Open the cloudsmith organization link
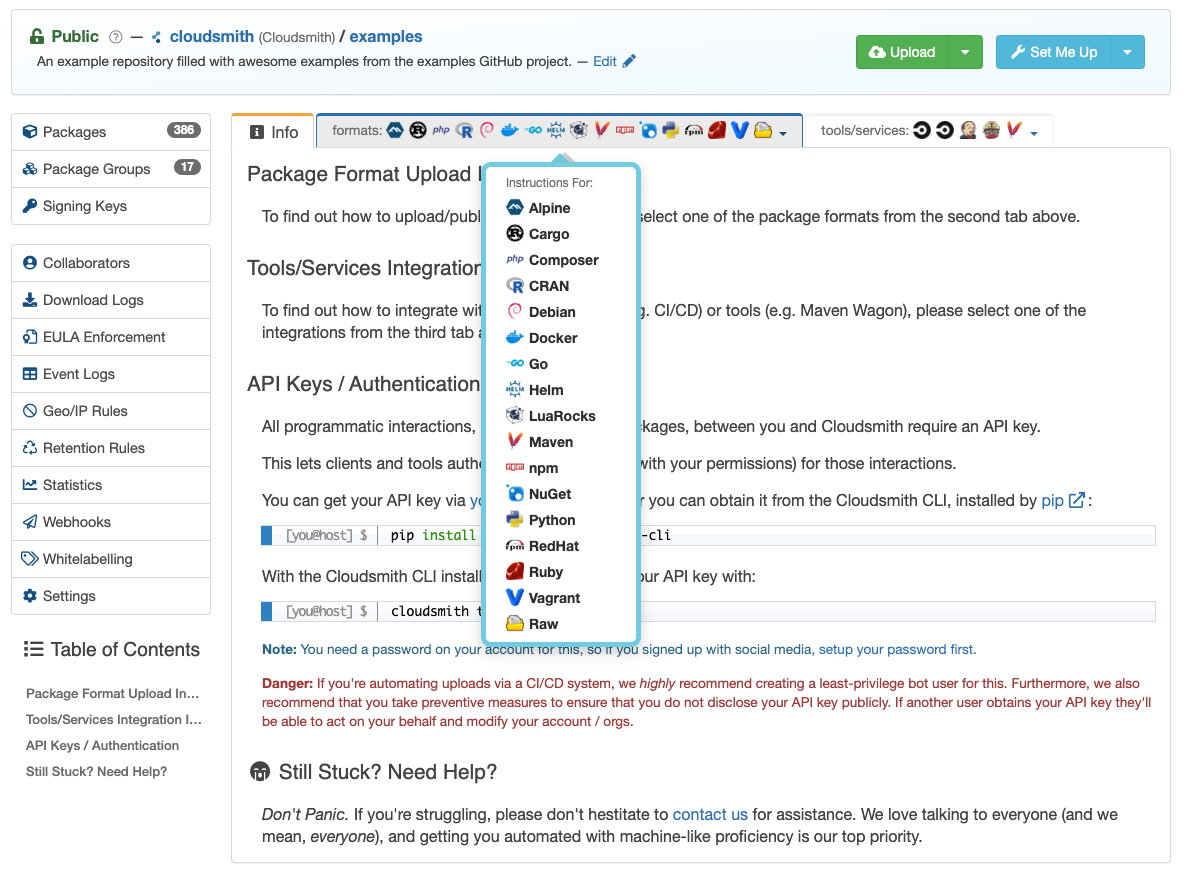 tap(211, 36)
